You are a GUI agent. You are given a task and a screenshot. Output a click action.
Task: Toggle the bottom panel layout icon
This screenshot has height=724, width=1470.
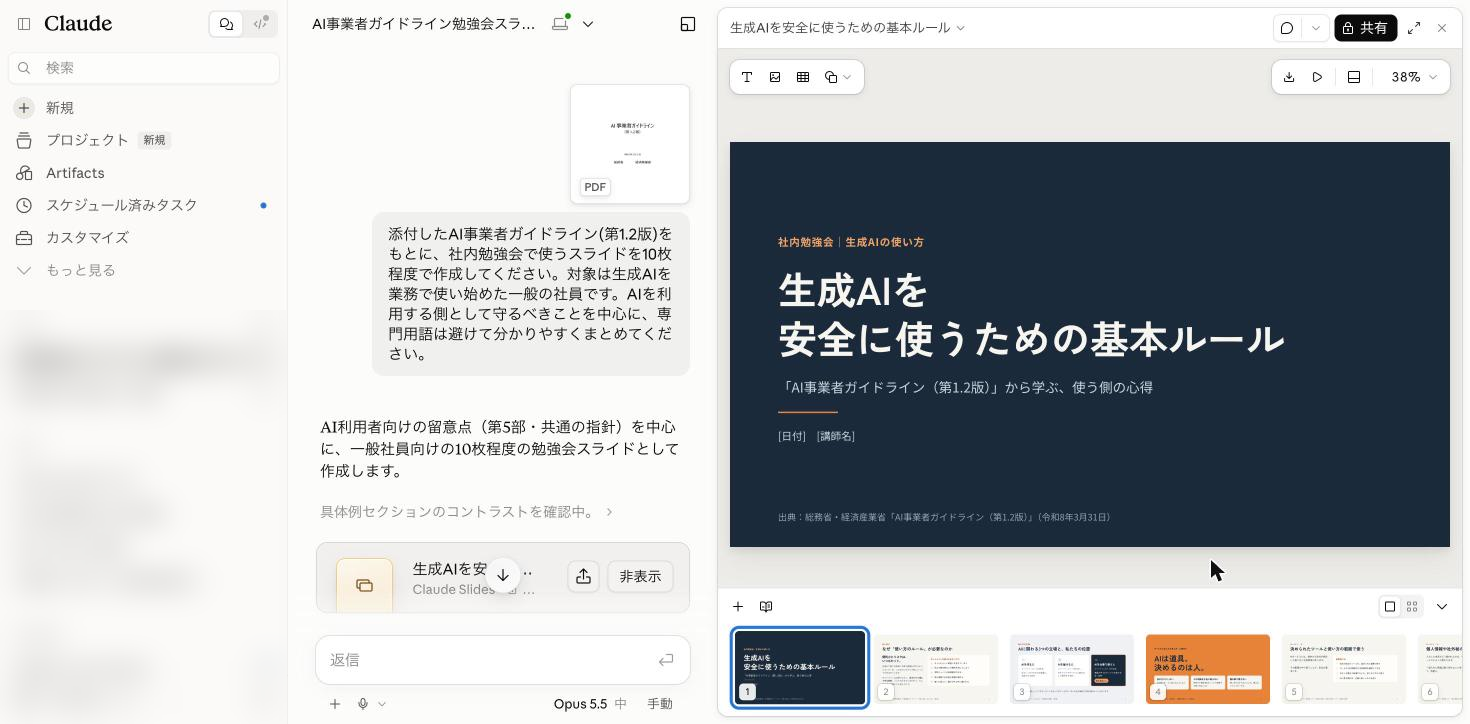(x=1354, y=77)
